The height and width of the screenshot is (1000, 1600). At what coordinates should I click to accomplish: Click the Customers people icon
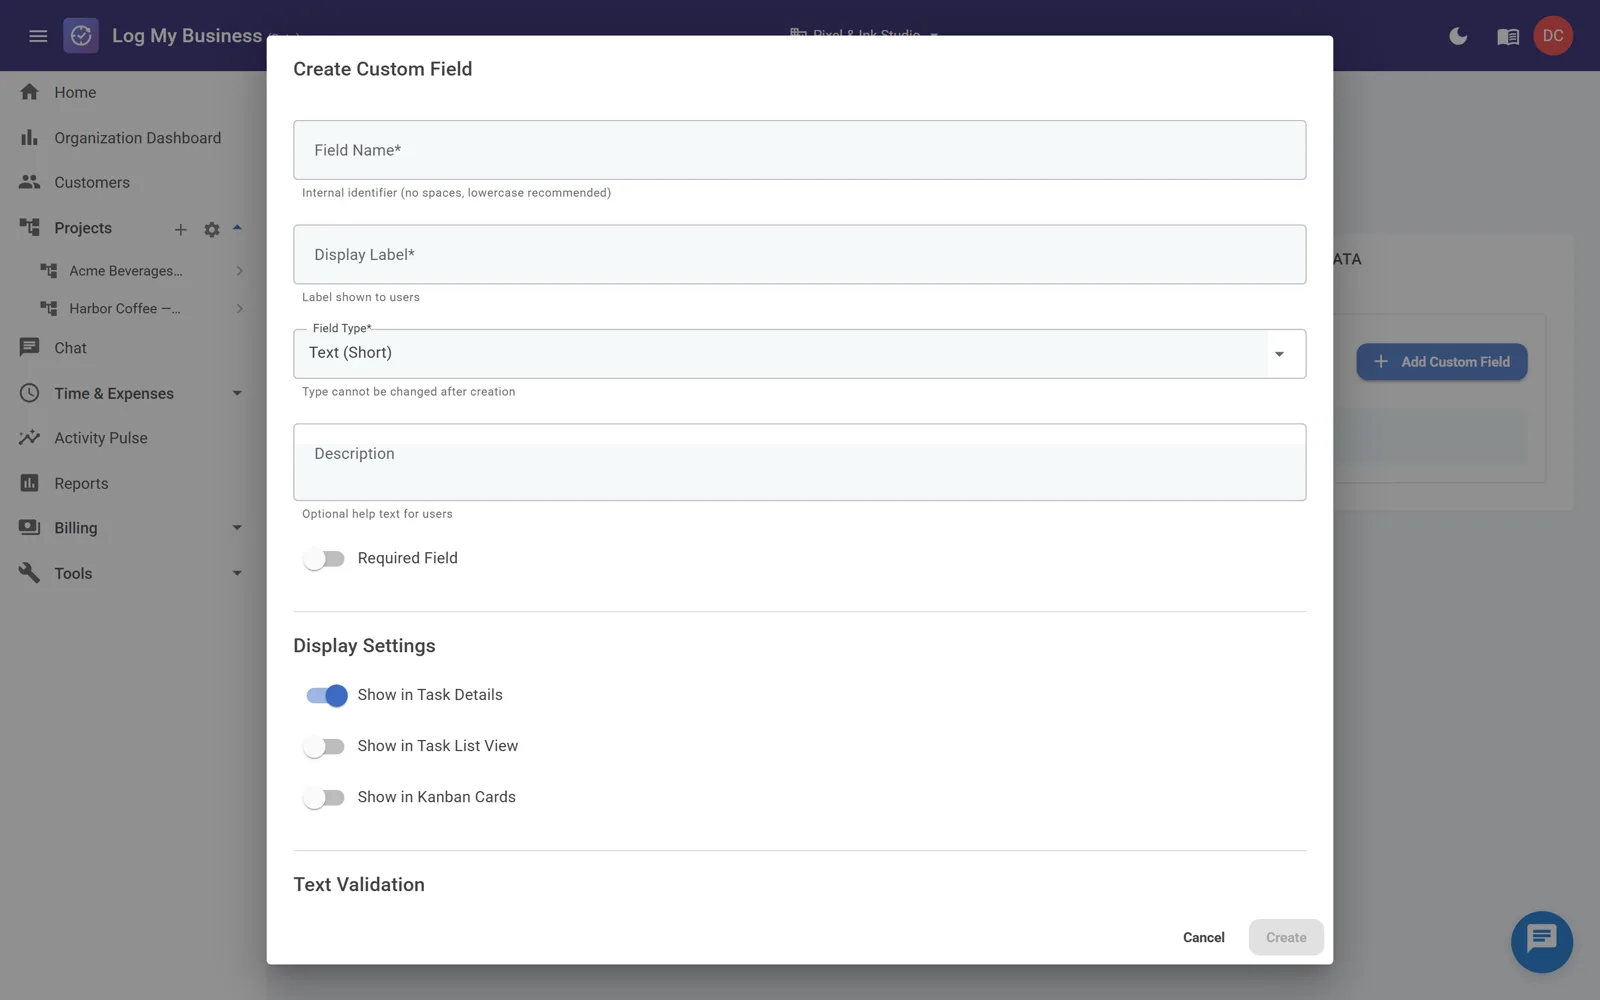pyautogui.click(x=30, y=182)
